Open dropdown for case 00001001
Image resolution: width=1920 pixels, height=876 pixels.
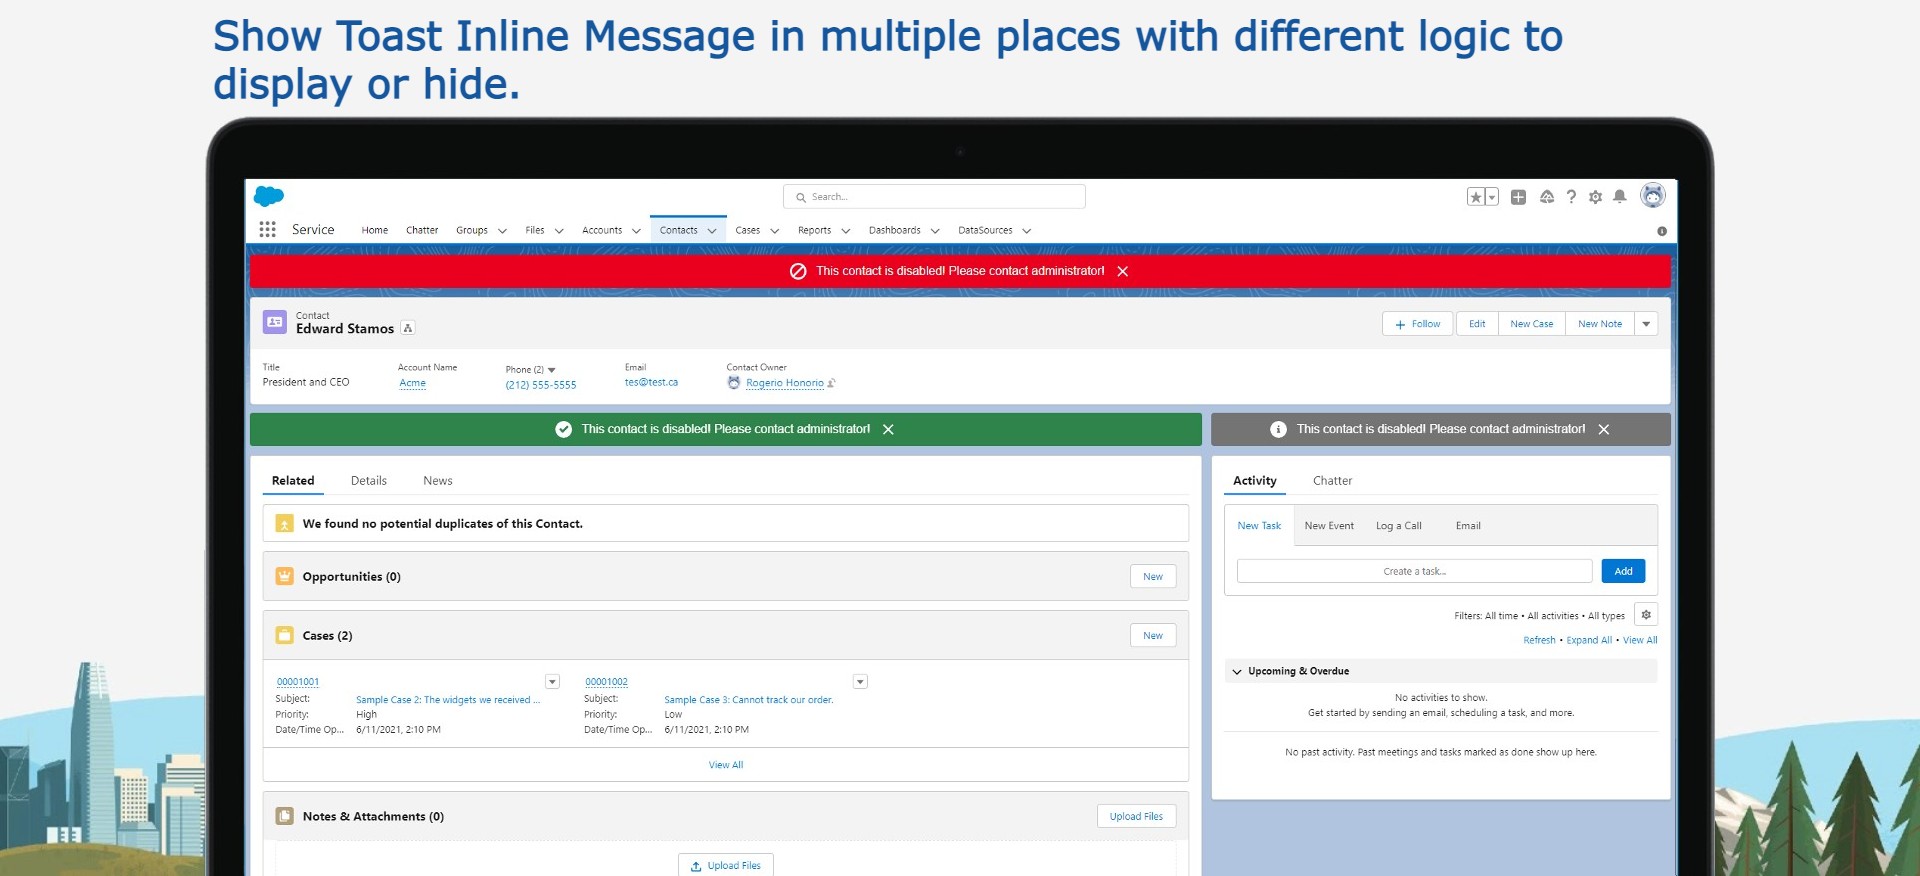tap(552, 682)
